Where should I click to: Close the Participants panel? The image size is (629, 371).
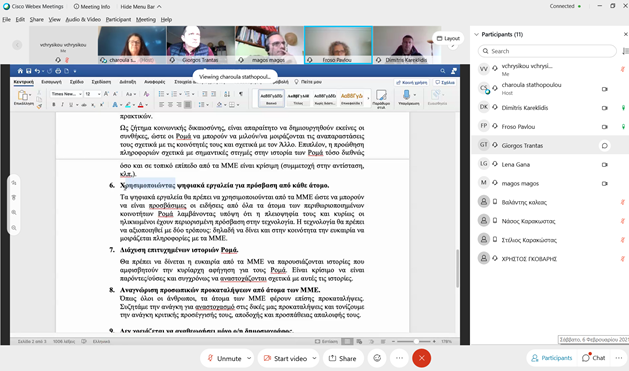coord(625,34)
